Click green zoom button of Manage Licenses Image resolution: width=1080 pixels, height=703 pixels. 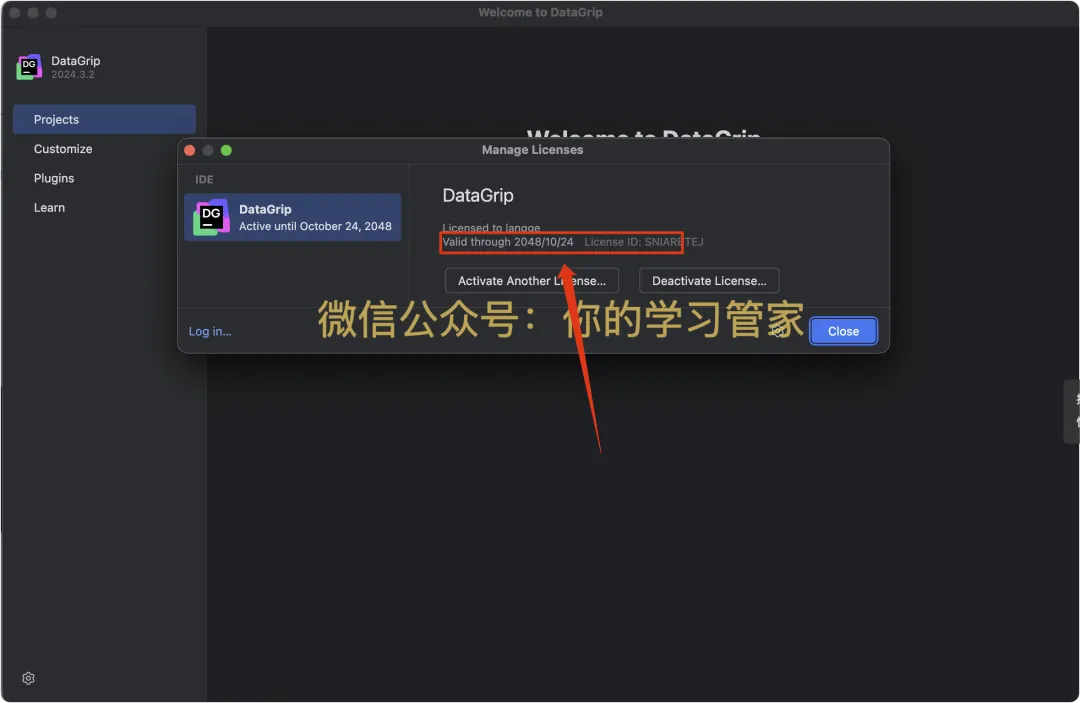click(x=226, y=150)
